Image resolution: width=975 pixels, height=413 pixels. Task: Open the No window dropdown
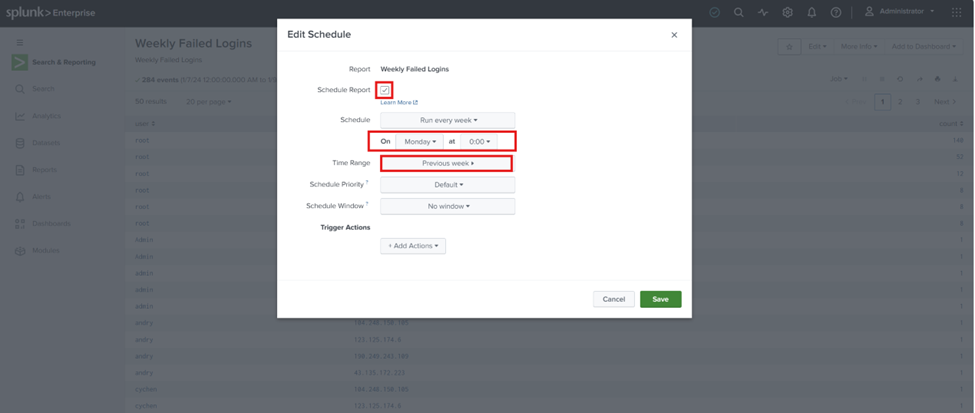[448, 206]
